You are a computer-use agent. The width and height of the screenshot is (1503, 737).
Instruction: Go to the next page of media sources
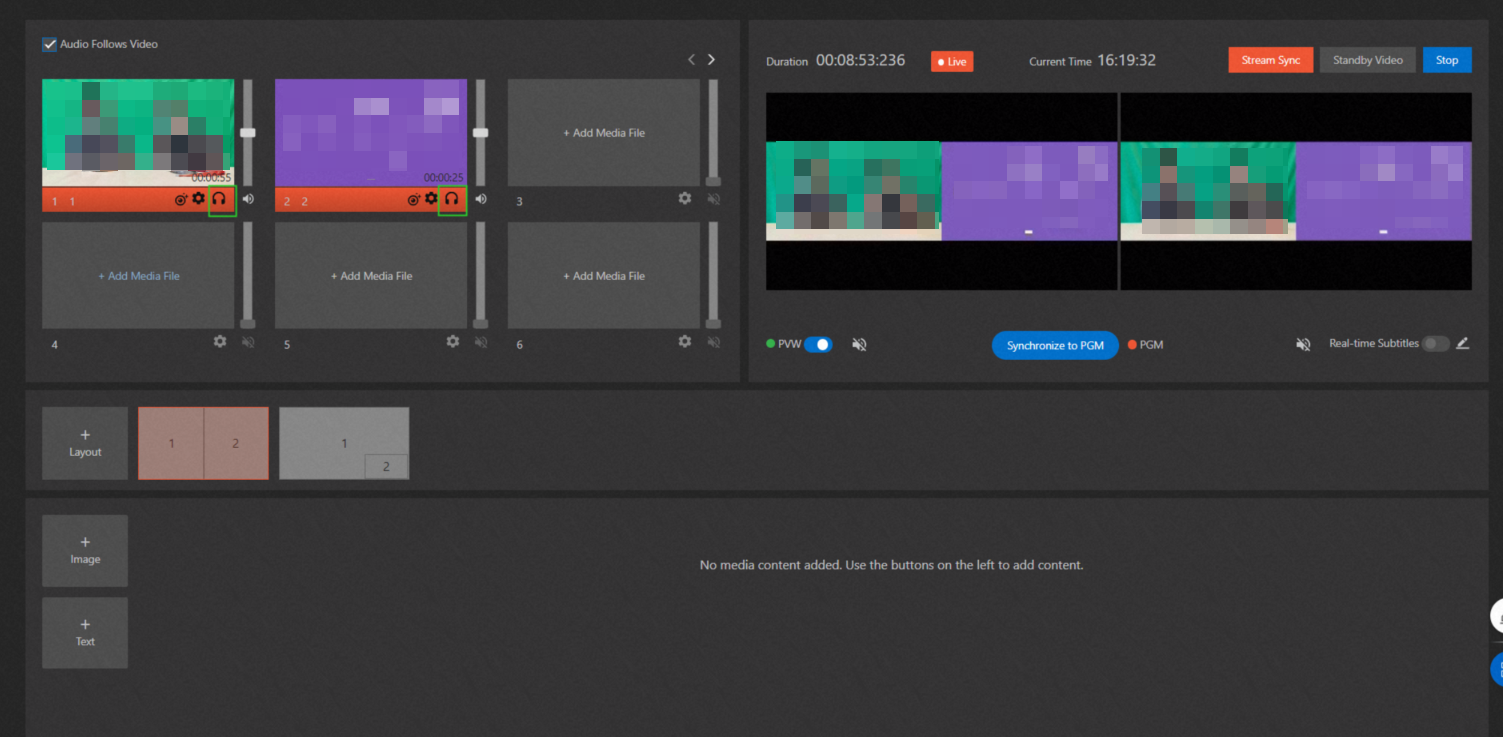[711, 60]
